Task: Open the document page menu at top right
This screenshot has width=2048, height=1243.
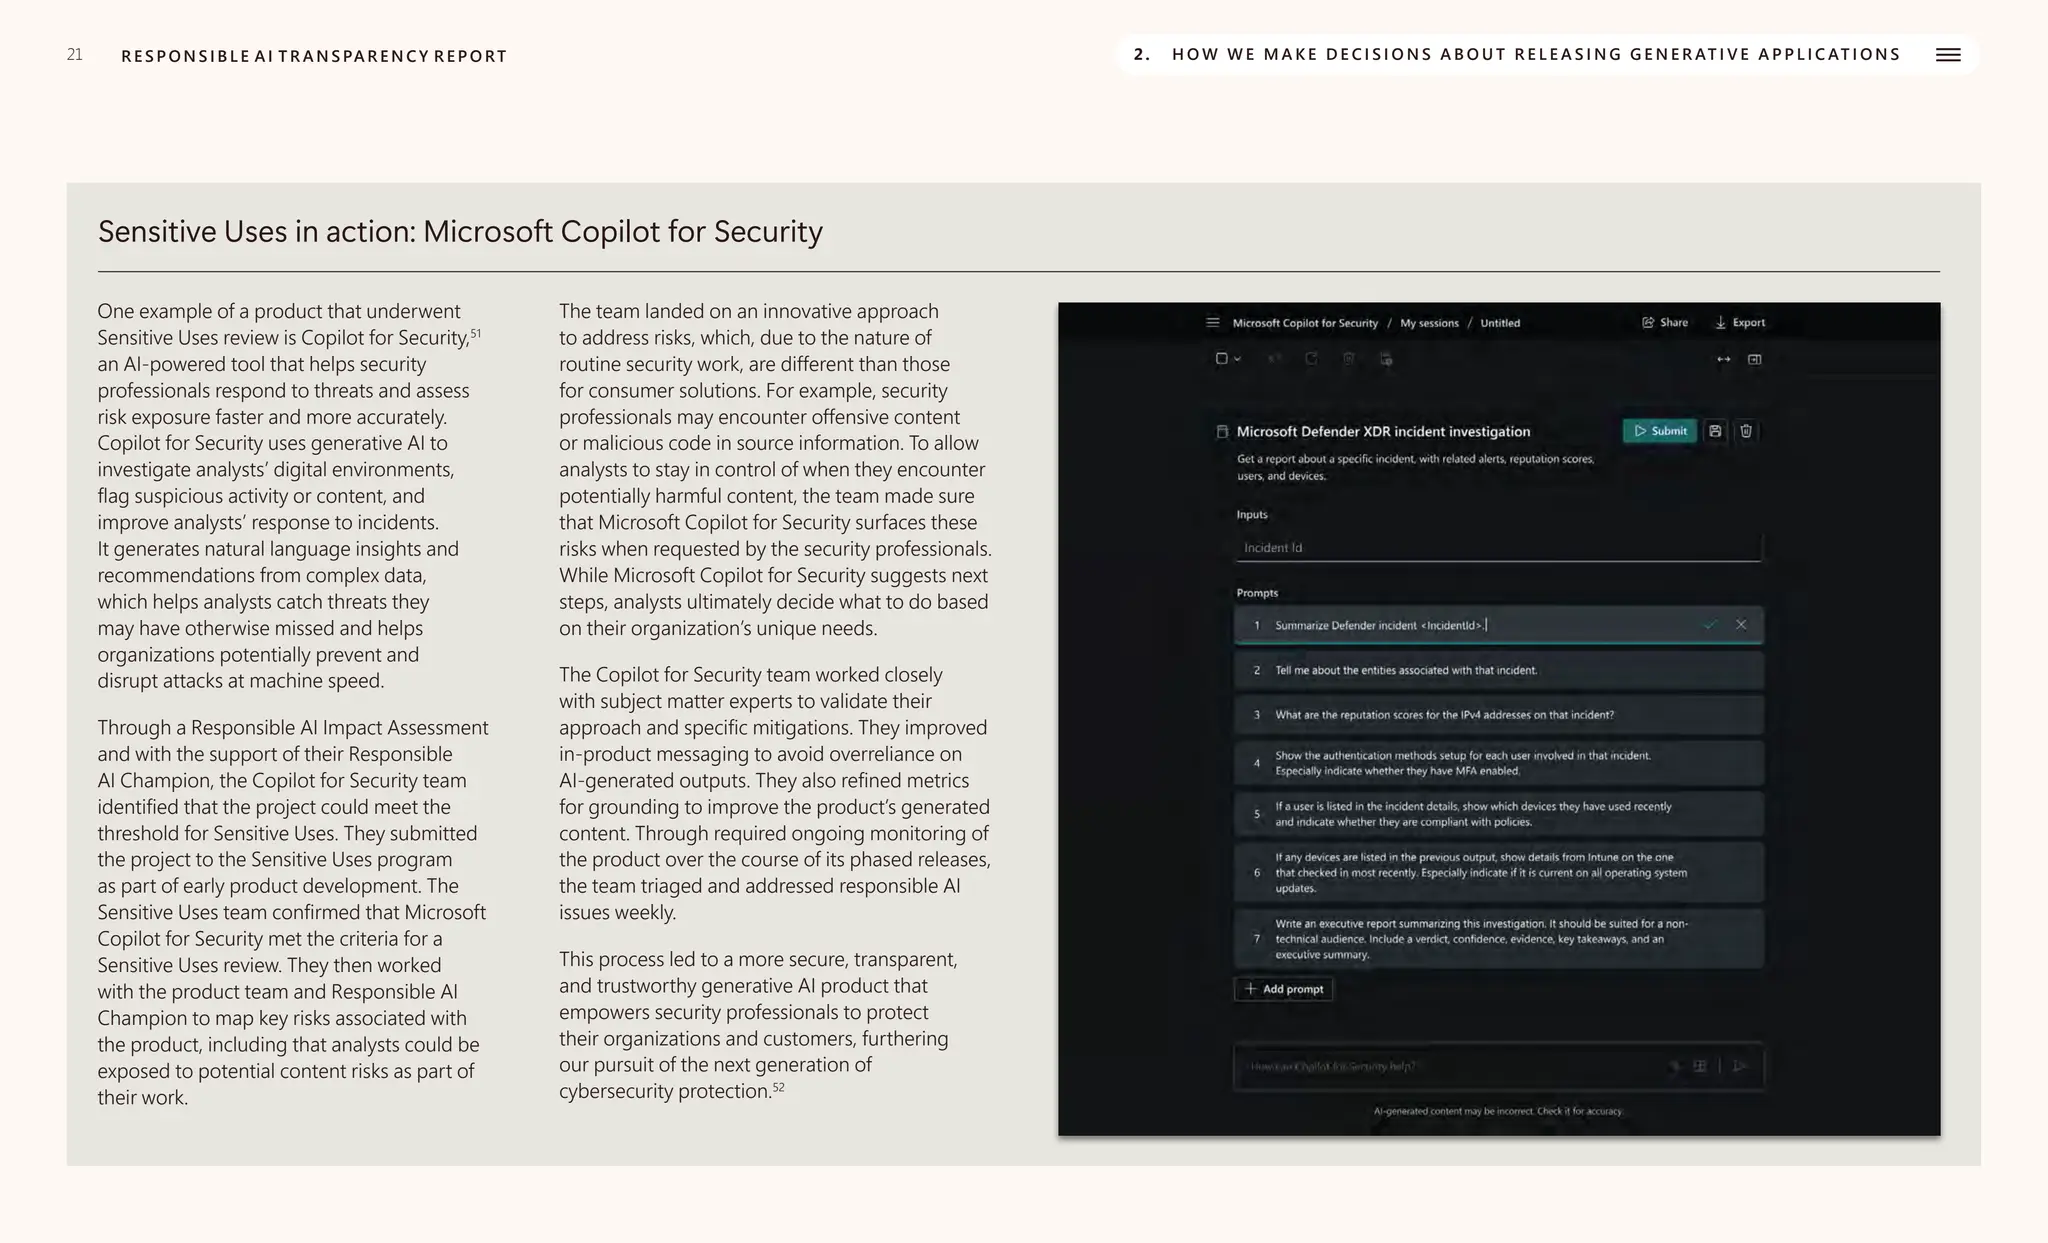Action: (x=1947, y=55)
